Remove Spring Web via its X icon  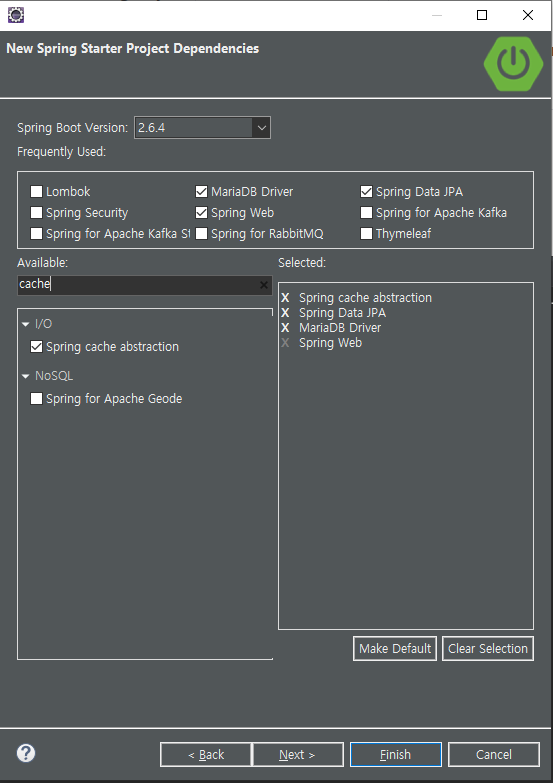coord(285,343)
